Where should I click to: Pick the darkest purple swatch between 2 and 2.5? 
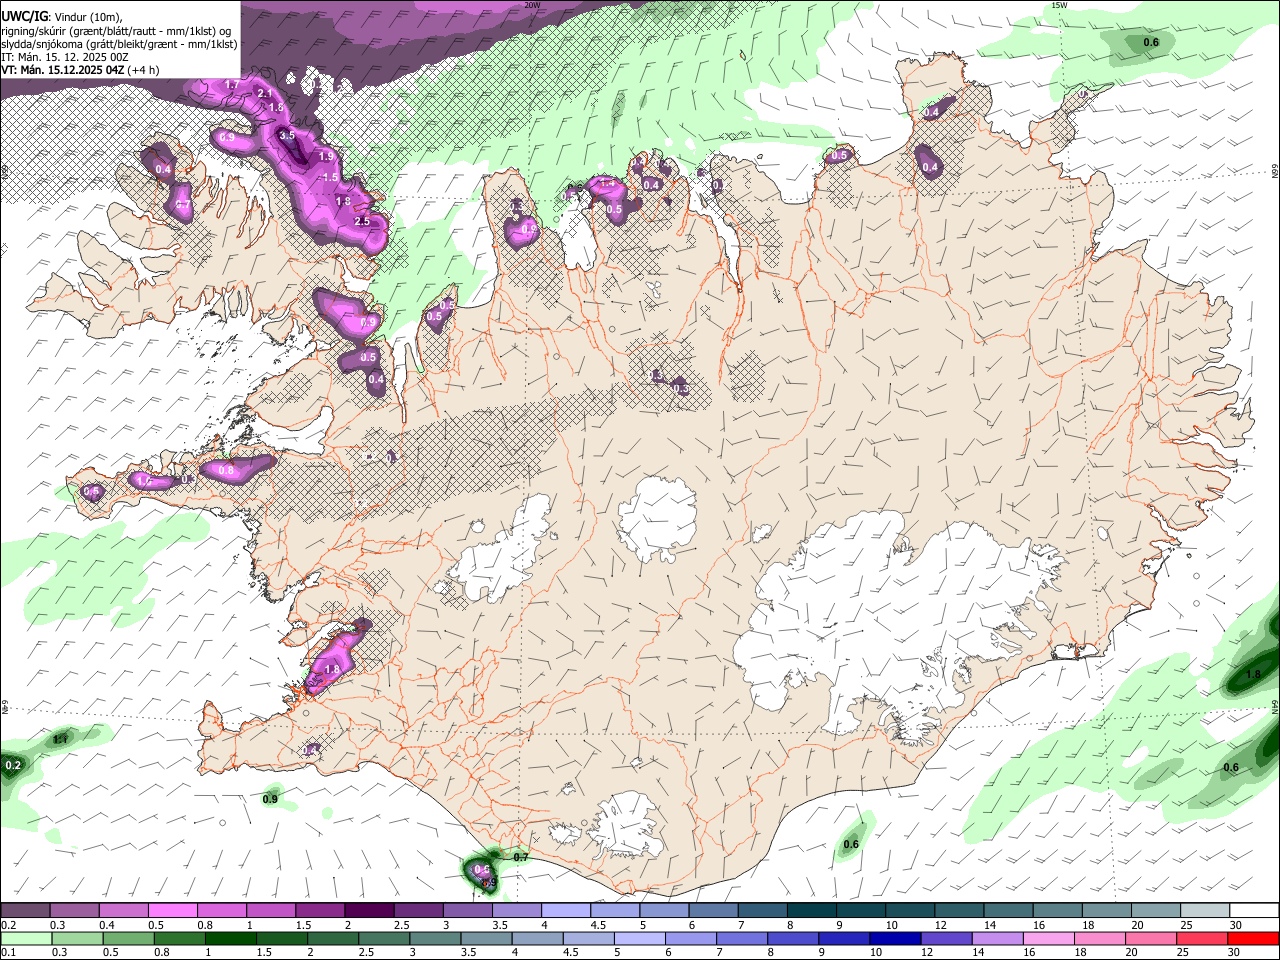coord(369,911)
